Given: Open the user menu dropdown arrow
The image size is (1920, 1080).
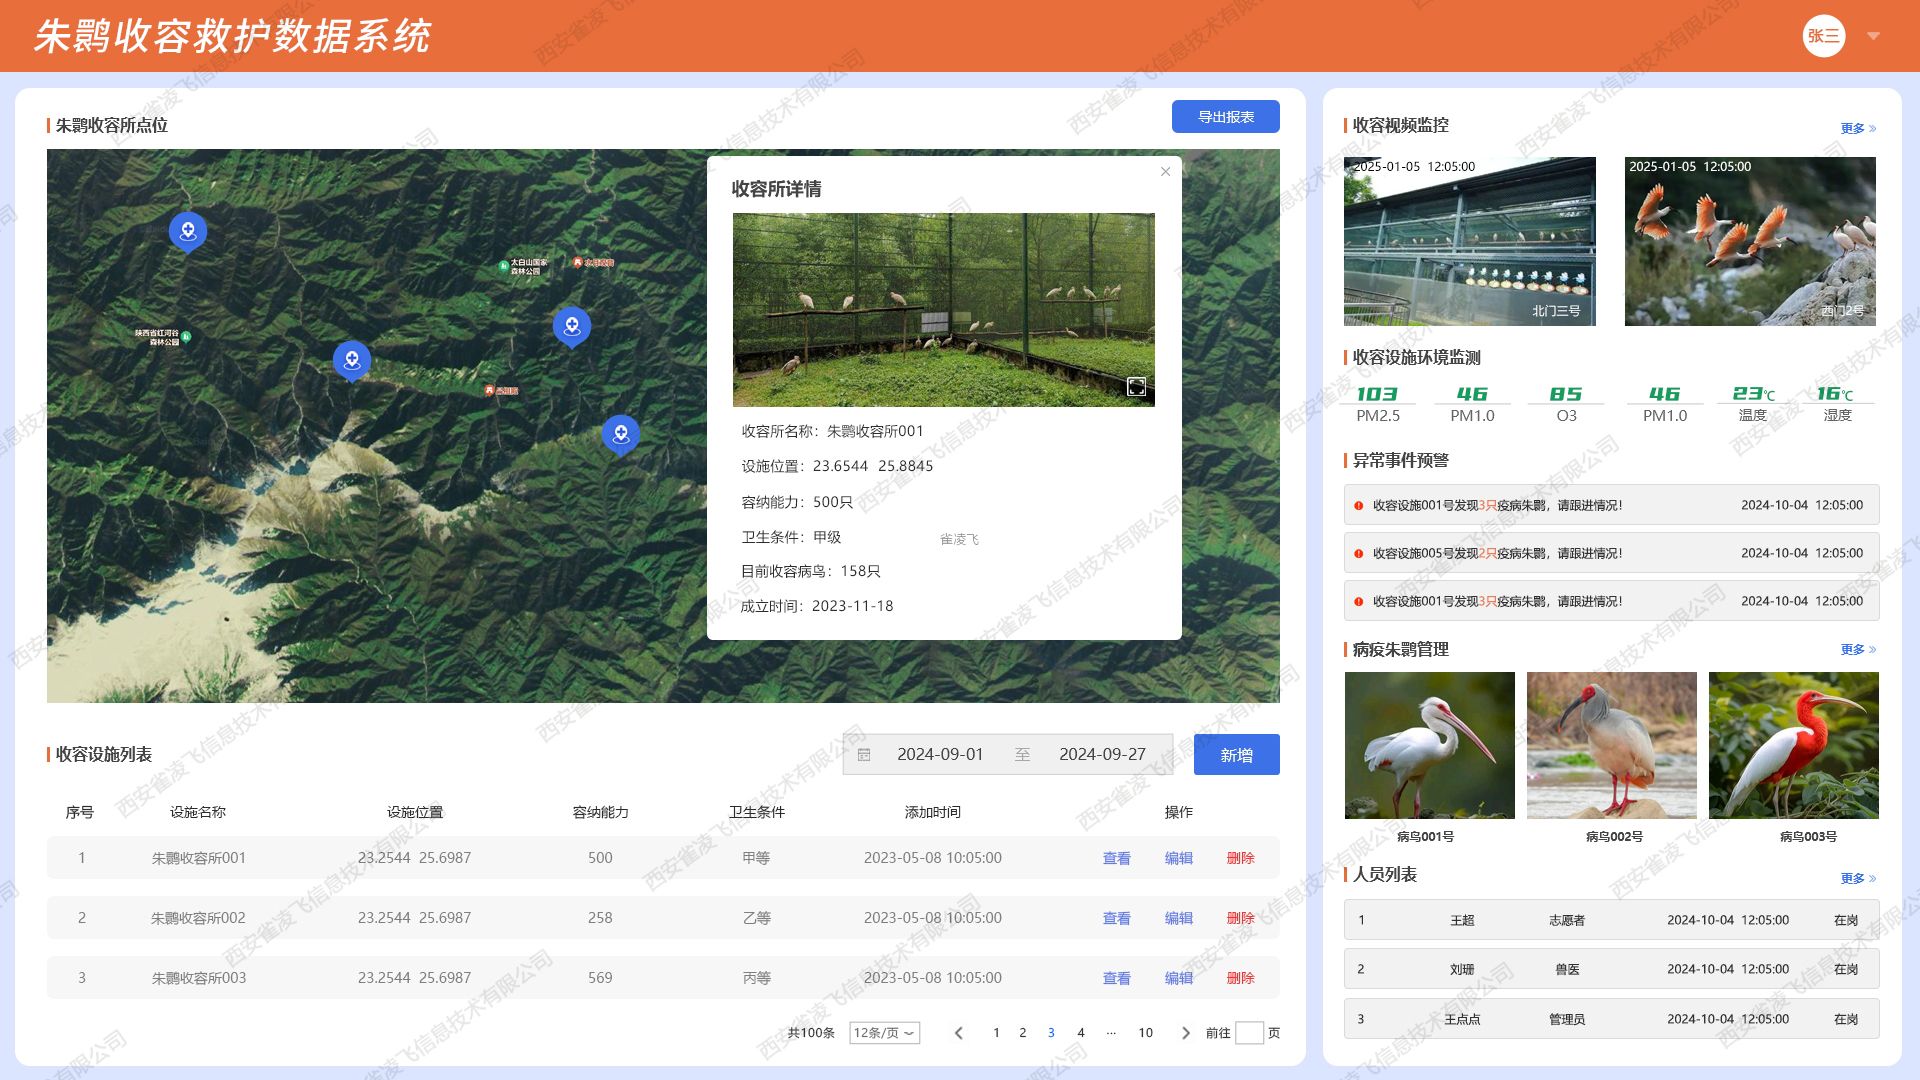Looking at the screenshot, I should click(1873, 36).
